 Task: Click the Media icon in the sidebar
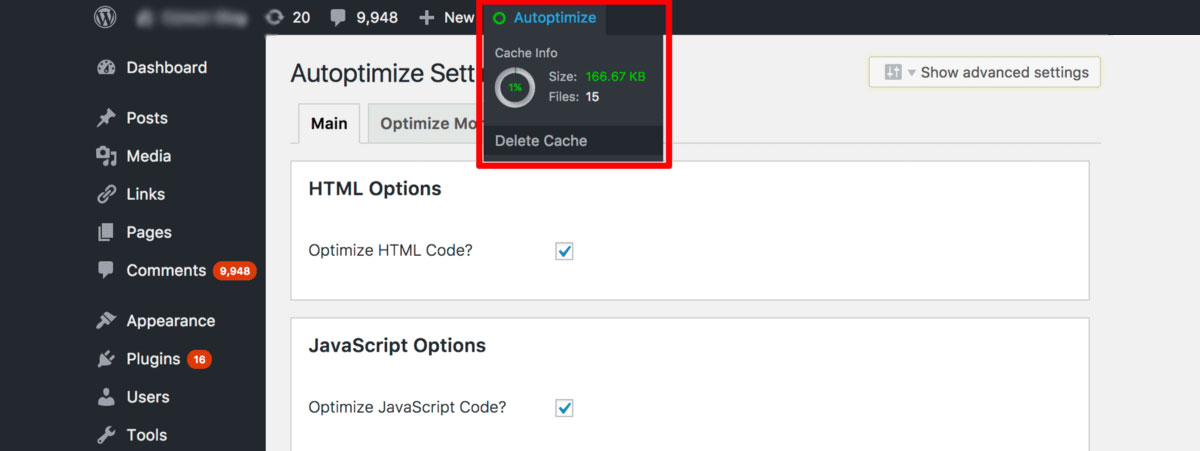106,156
